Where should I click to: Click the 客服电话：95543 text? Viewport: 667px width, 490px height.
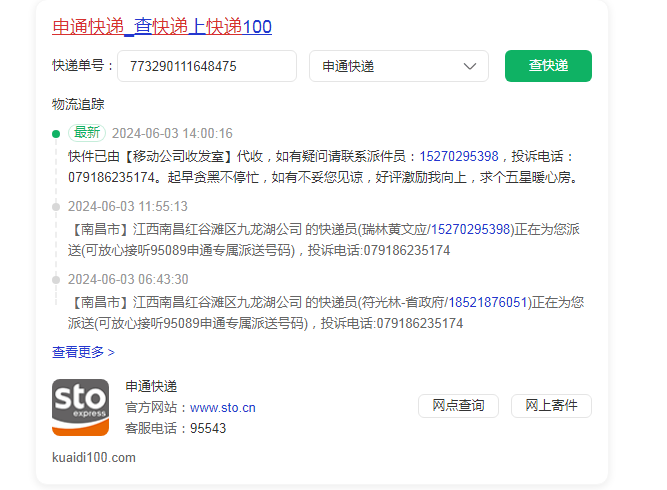(x=175, y=428)
